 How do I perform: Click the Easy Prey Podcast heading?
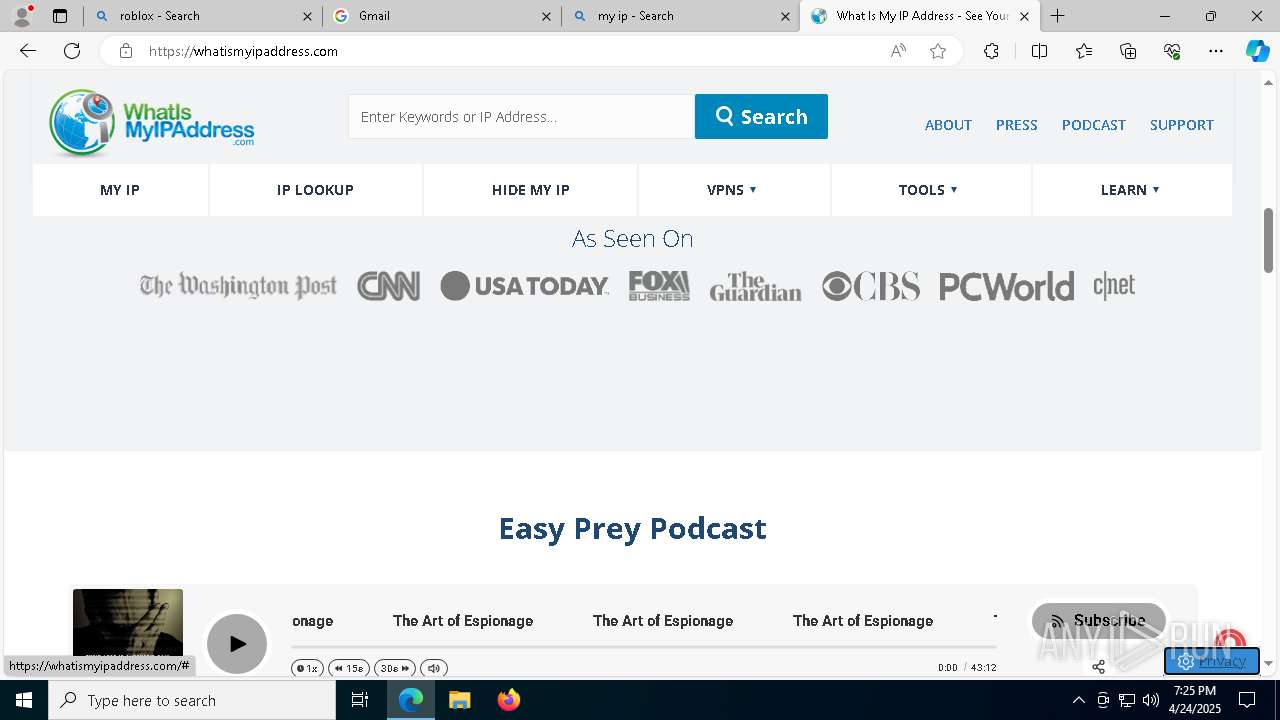click(x=633, y=528)
